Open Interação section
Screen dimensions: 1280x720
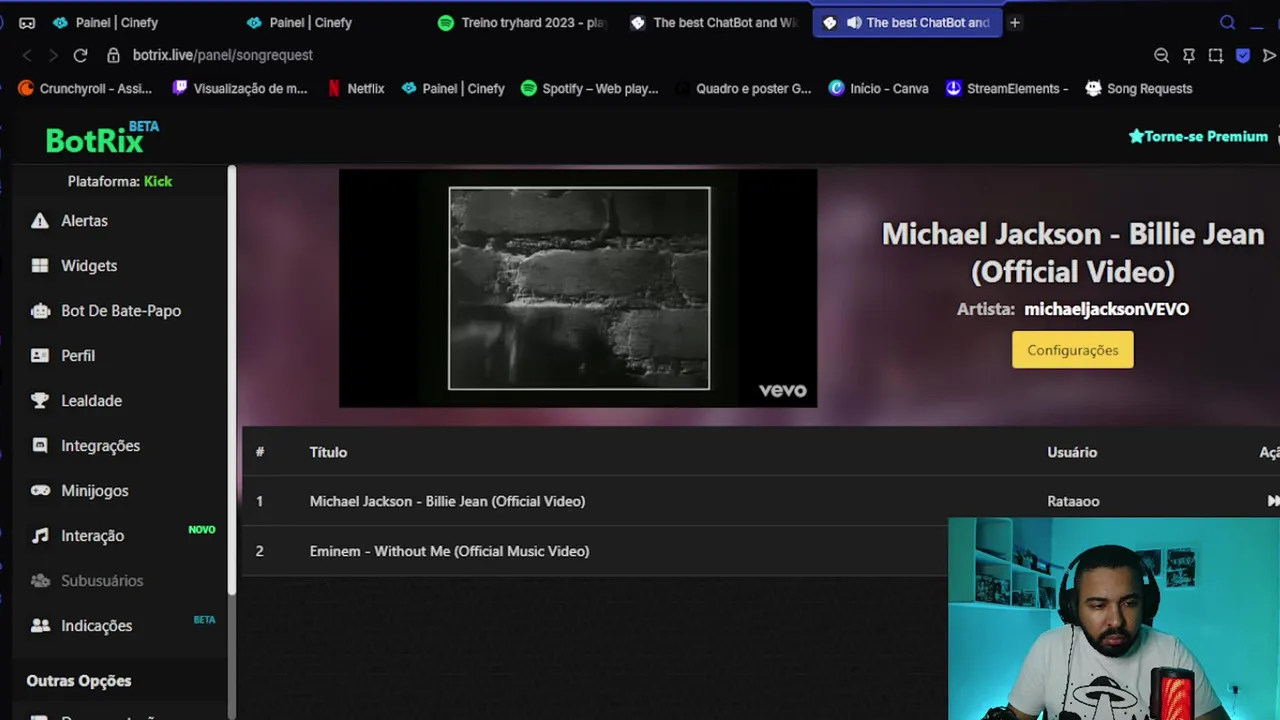92,536
